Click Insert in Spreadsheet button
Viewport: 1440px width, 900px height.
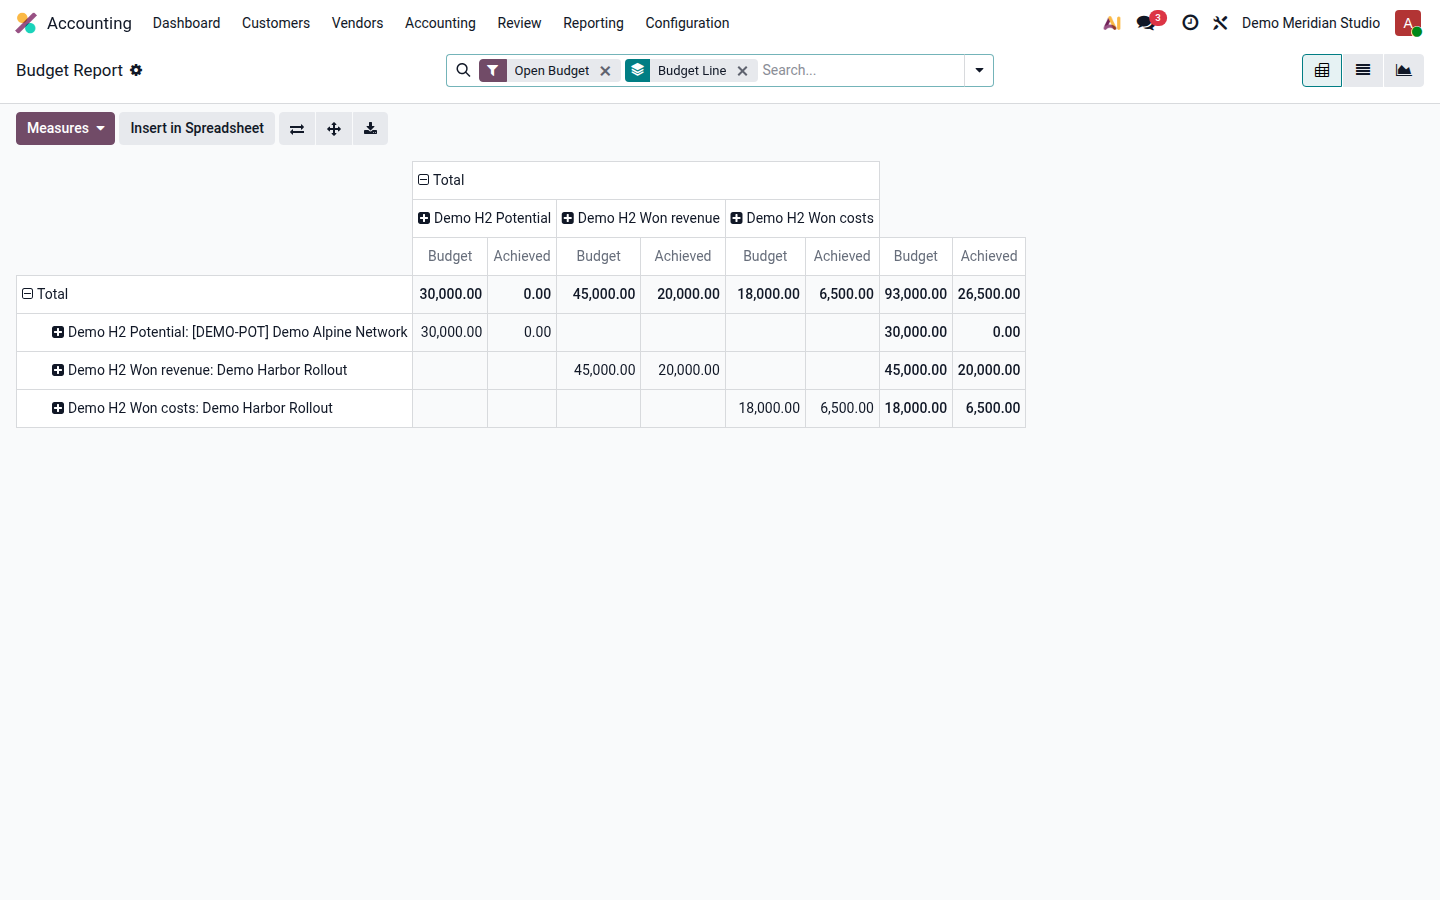pyautogui.click(x=197, y=128)
